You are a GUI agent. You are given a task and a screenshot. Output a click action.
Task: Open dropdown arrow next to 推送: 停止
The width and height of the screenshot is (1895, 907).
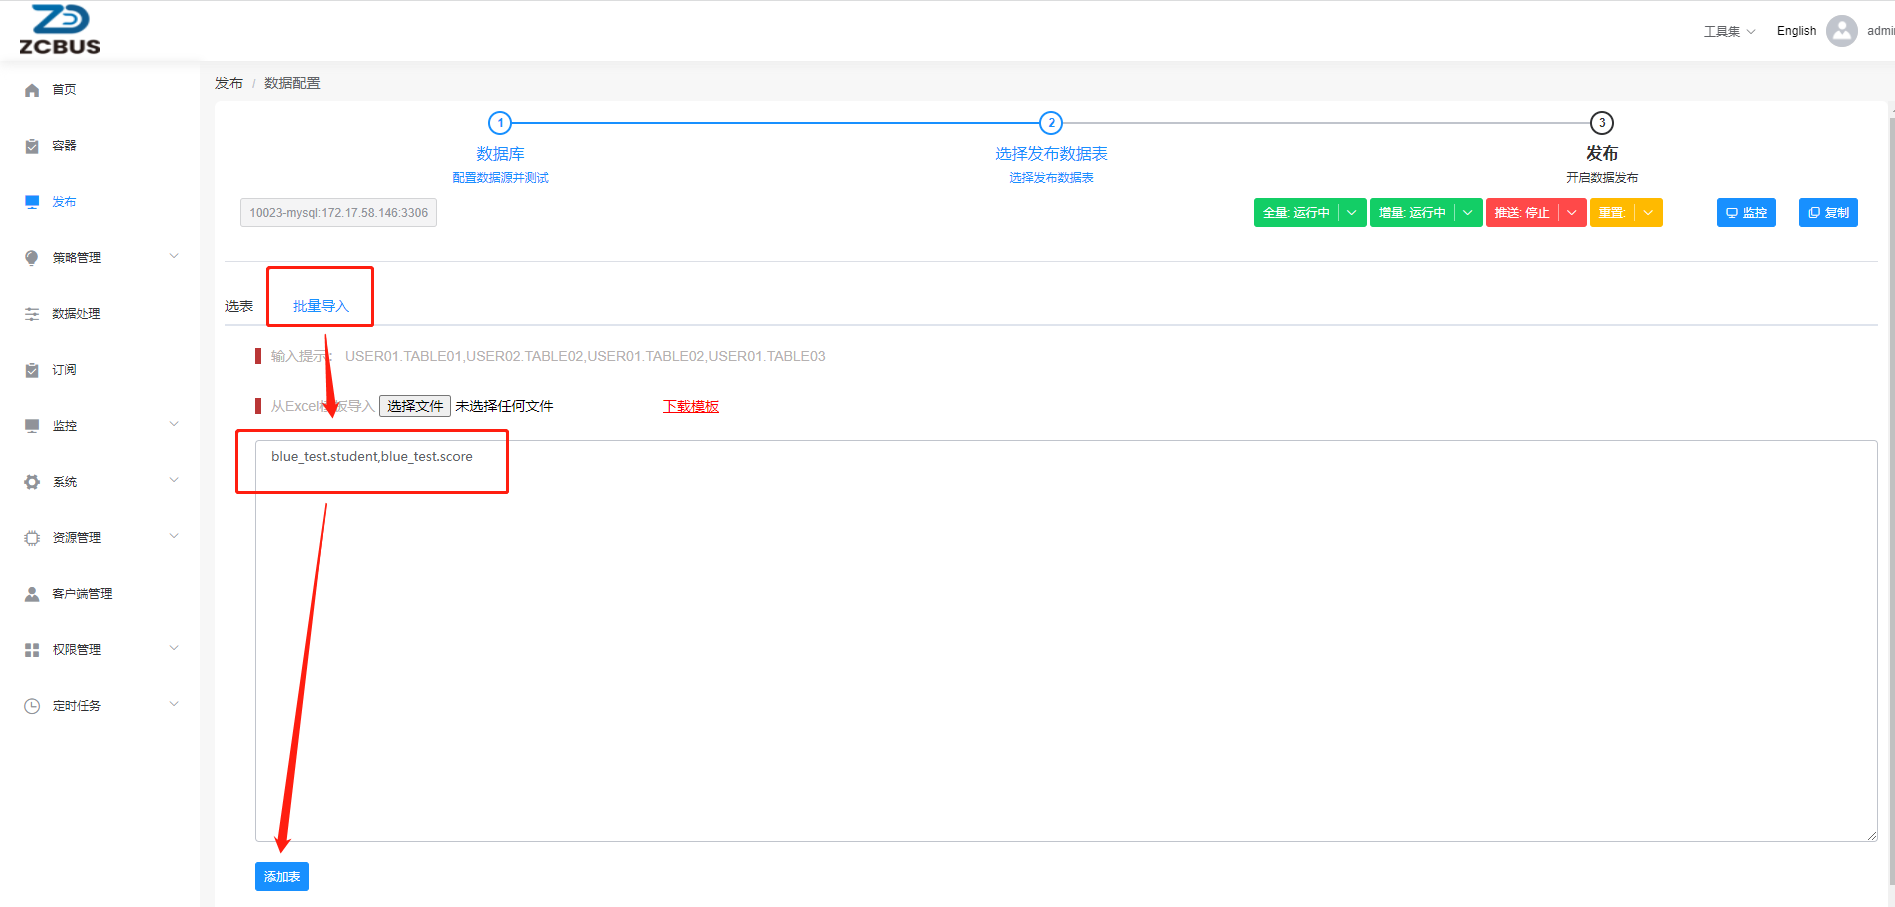[x=1572, y=213]
